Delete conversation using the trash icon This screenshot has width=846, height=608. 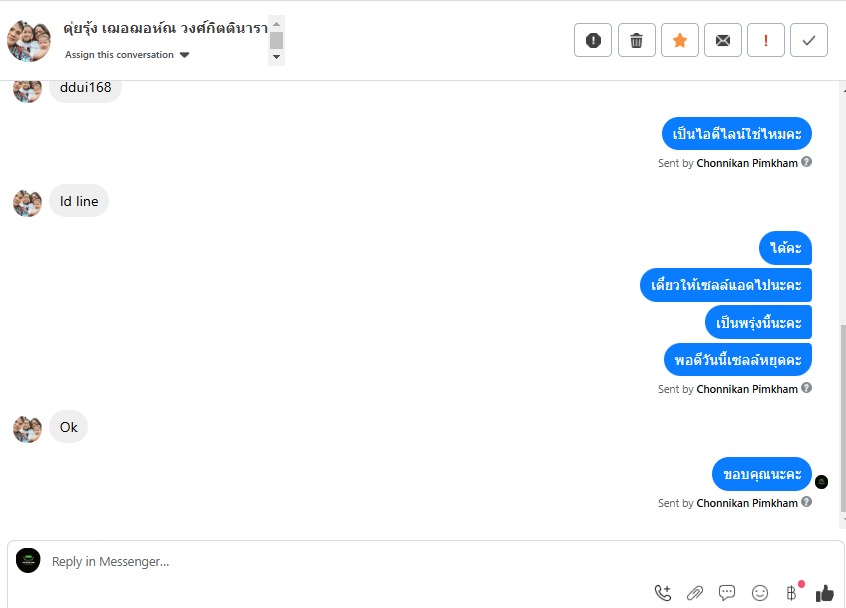coord(636,40)
